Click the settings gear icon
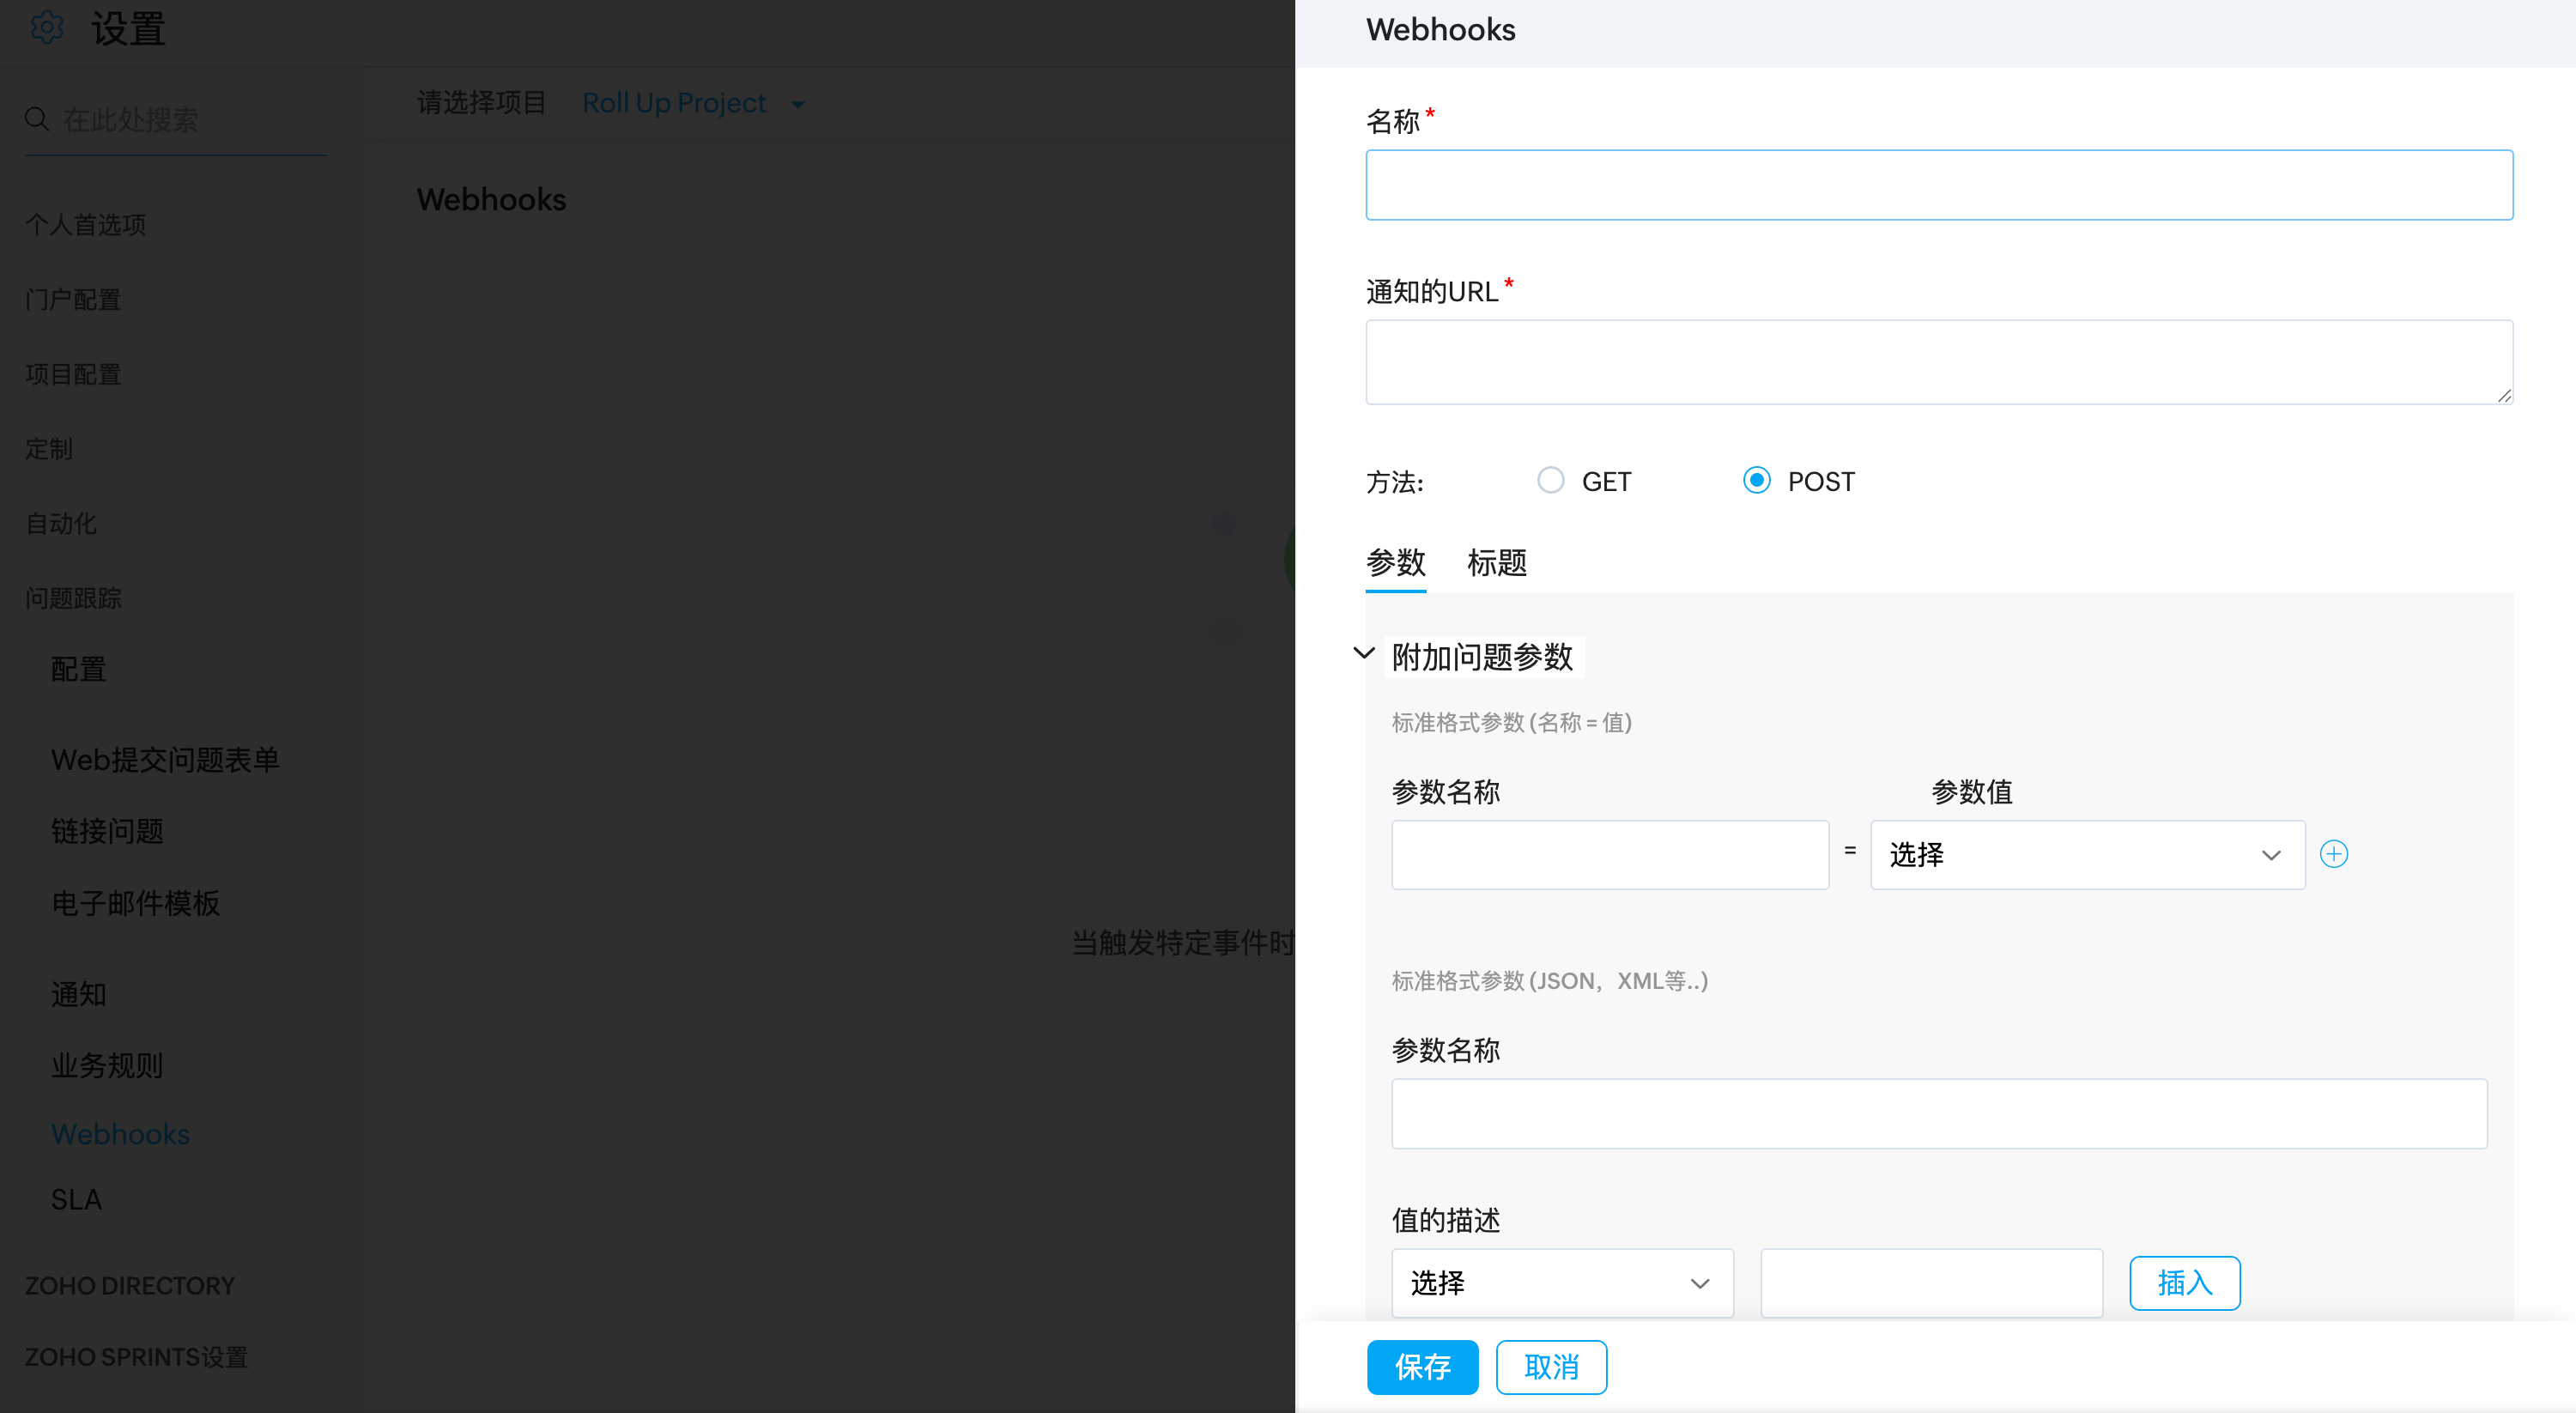 click(46, 27)
